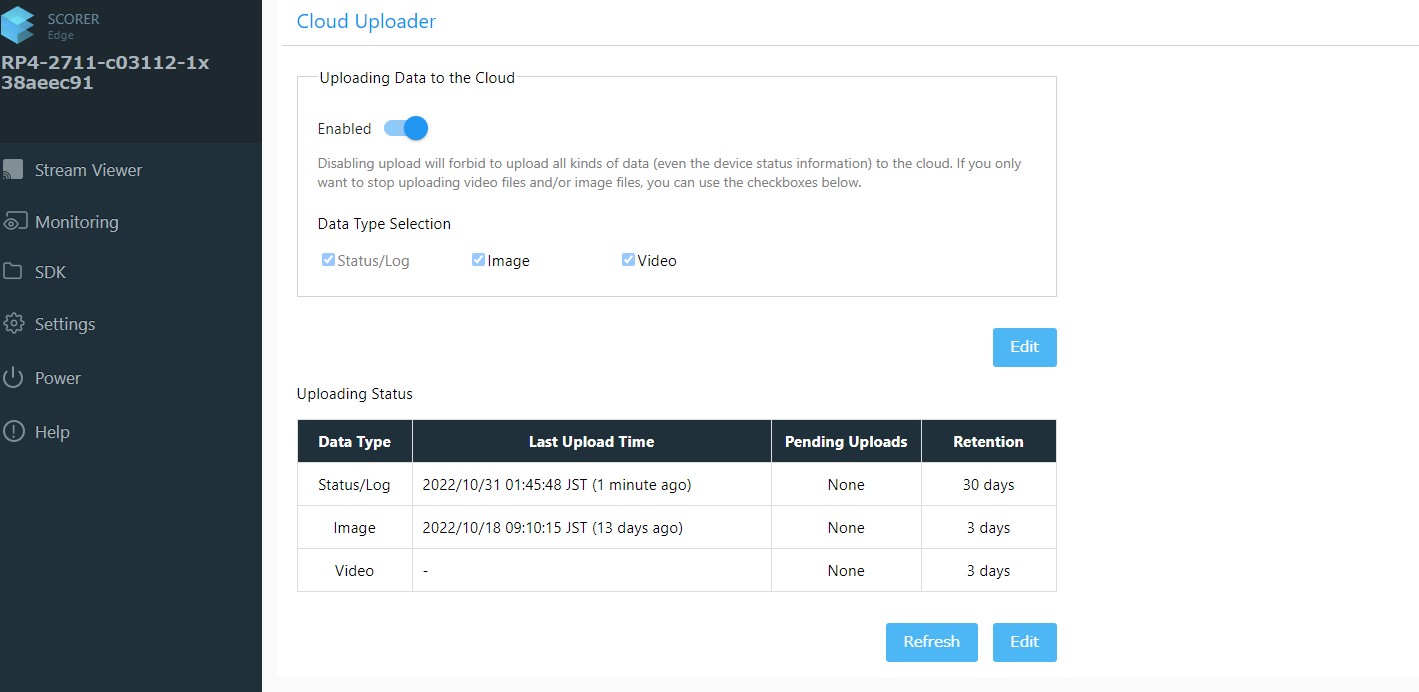Select the device name RP4-2711-c03112-1x38aeec91
The width and height of the screenshot is (1419, 692).
pyautogui.click(x=105, y=73)
